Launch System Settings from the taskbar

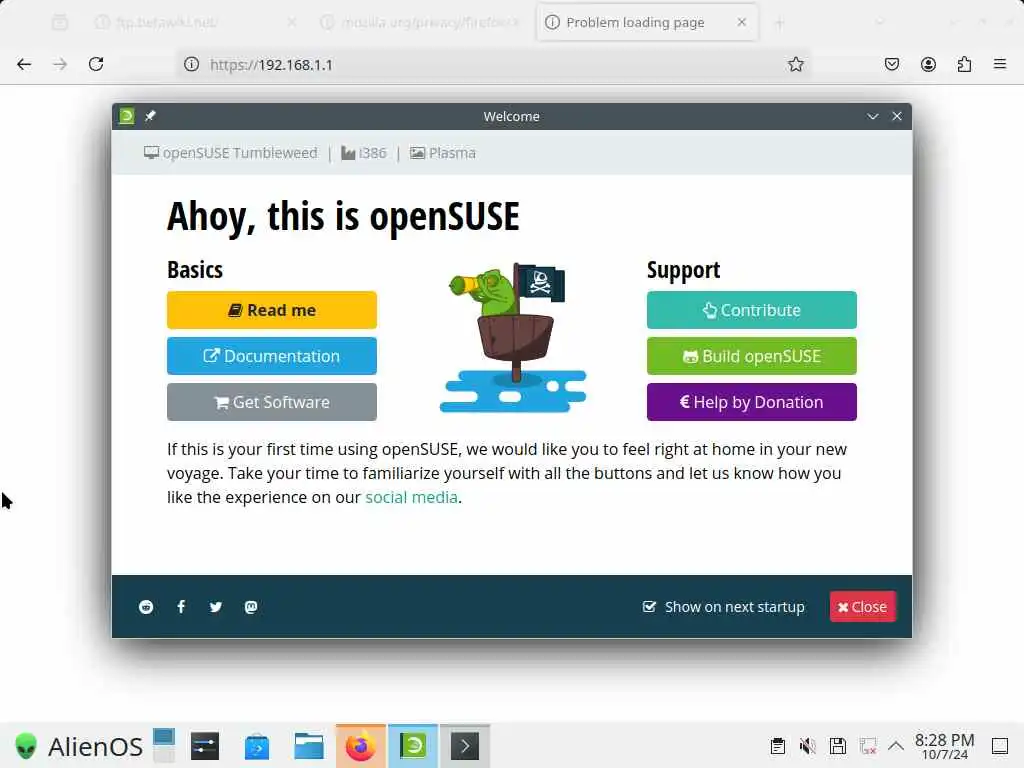pos(205,746)
